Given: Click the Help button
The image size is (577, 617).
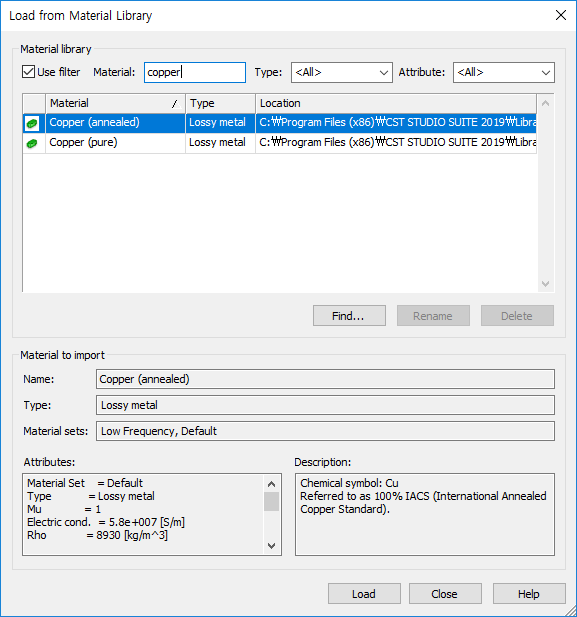Looking at the screenshot, I should 529,593.
